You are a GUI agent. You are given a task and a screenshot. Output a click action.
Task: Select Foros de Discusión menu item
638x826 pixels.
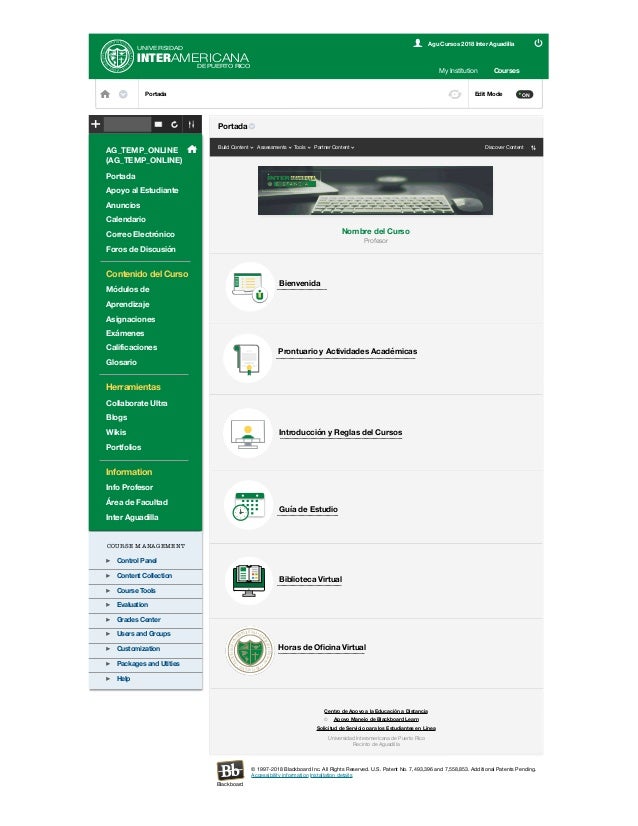click(x=141, y=249)
